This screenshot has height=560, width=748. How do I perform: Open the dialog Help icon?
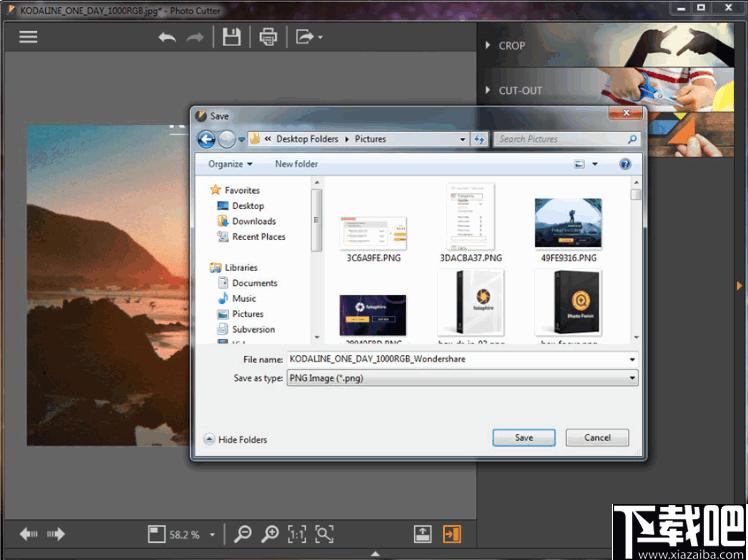(x=625, y=164)
